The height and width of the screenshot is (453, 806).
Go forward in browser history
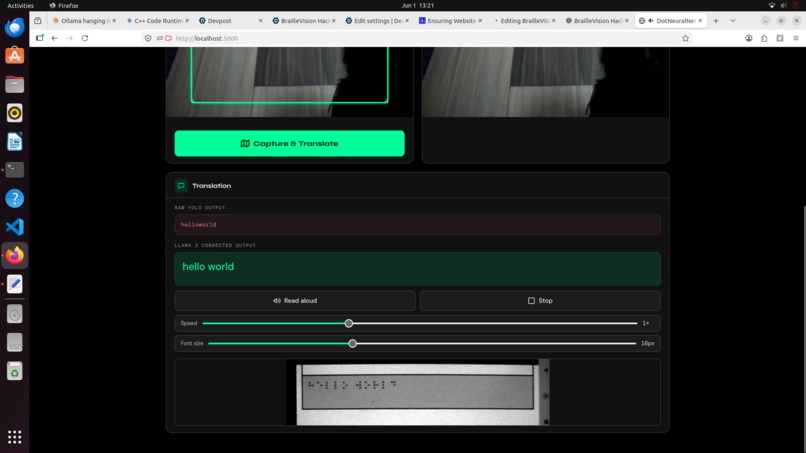70,38
